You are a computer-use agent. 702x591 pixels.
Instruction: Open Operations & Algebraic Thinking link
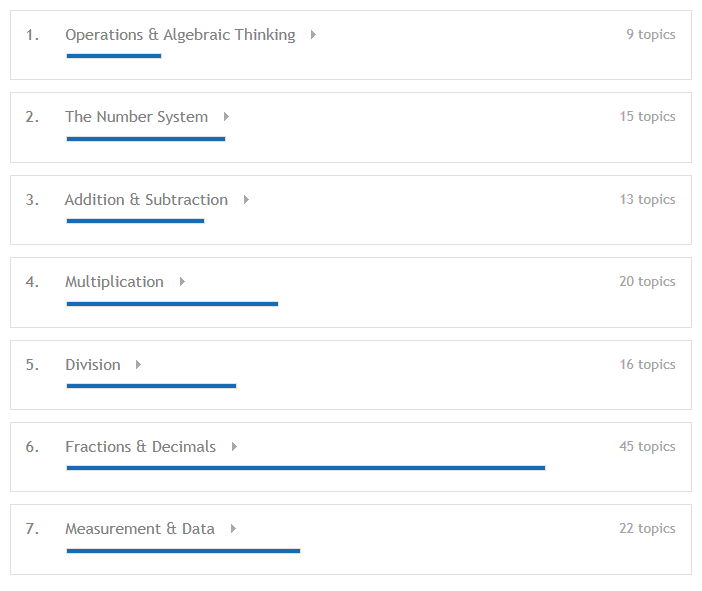(x=180, y=35)
